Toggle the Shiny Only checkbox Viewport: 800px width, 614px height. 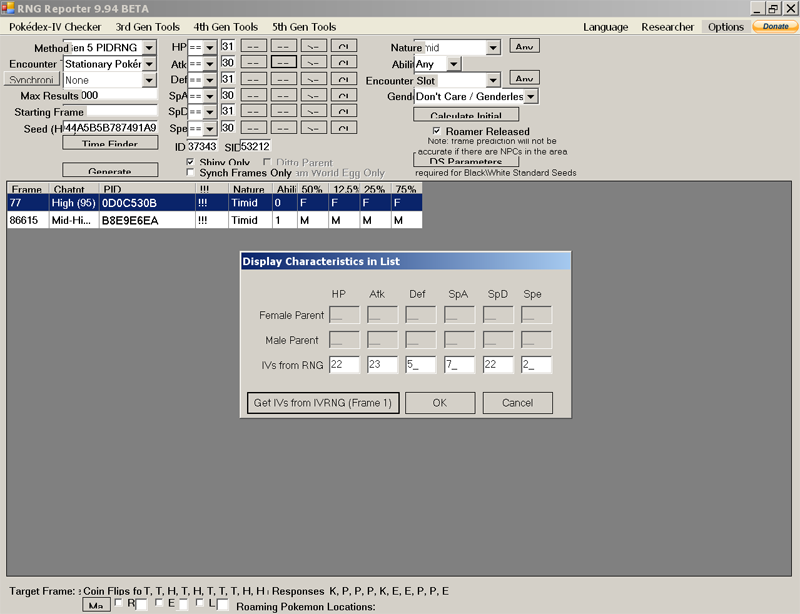click(190, 162)
